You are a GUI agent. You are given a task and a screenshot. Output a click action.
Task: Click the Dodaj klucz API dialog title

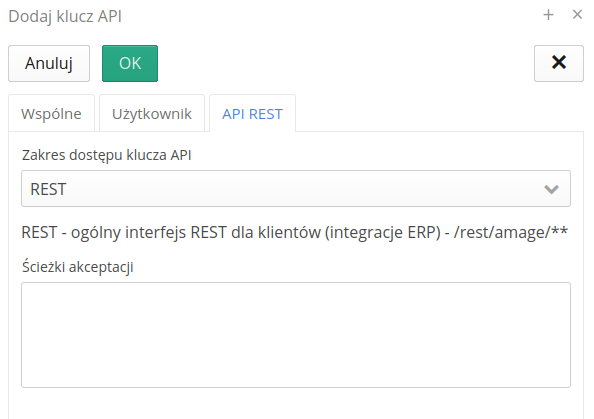tap(65, 17)
